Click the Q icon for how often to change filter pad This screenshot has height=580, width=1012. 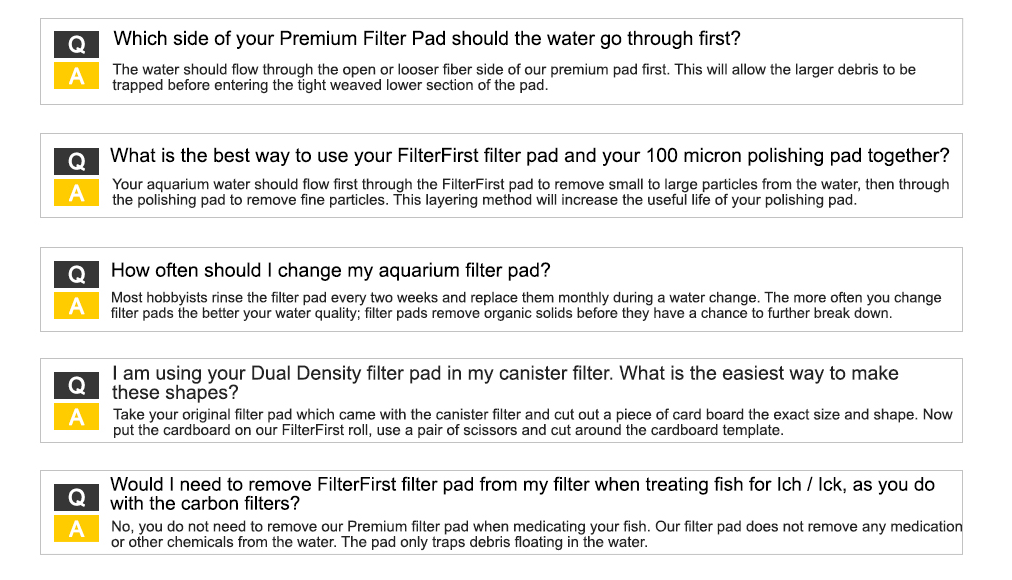pos(76,274)
